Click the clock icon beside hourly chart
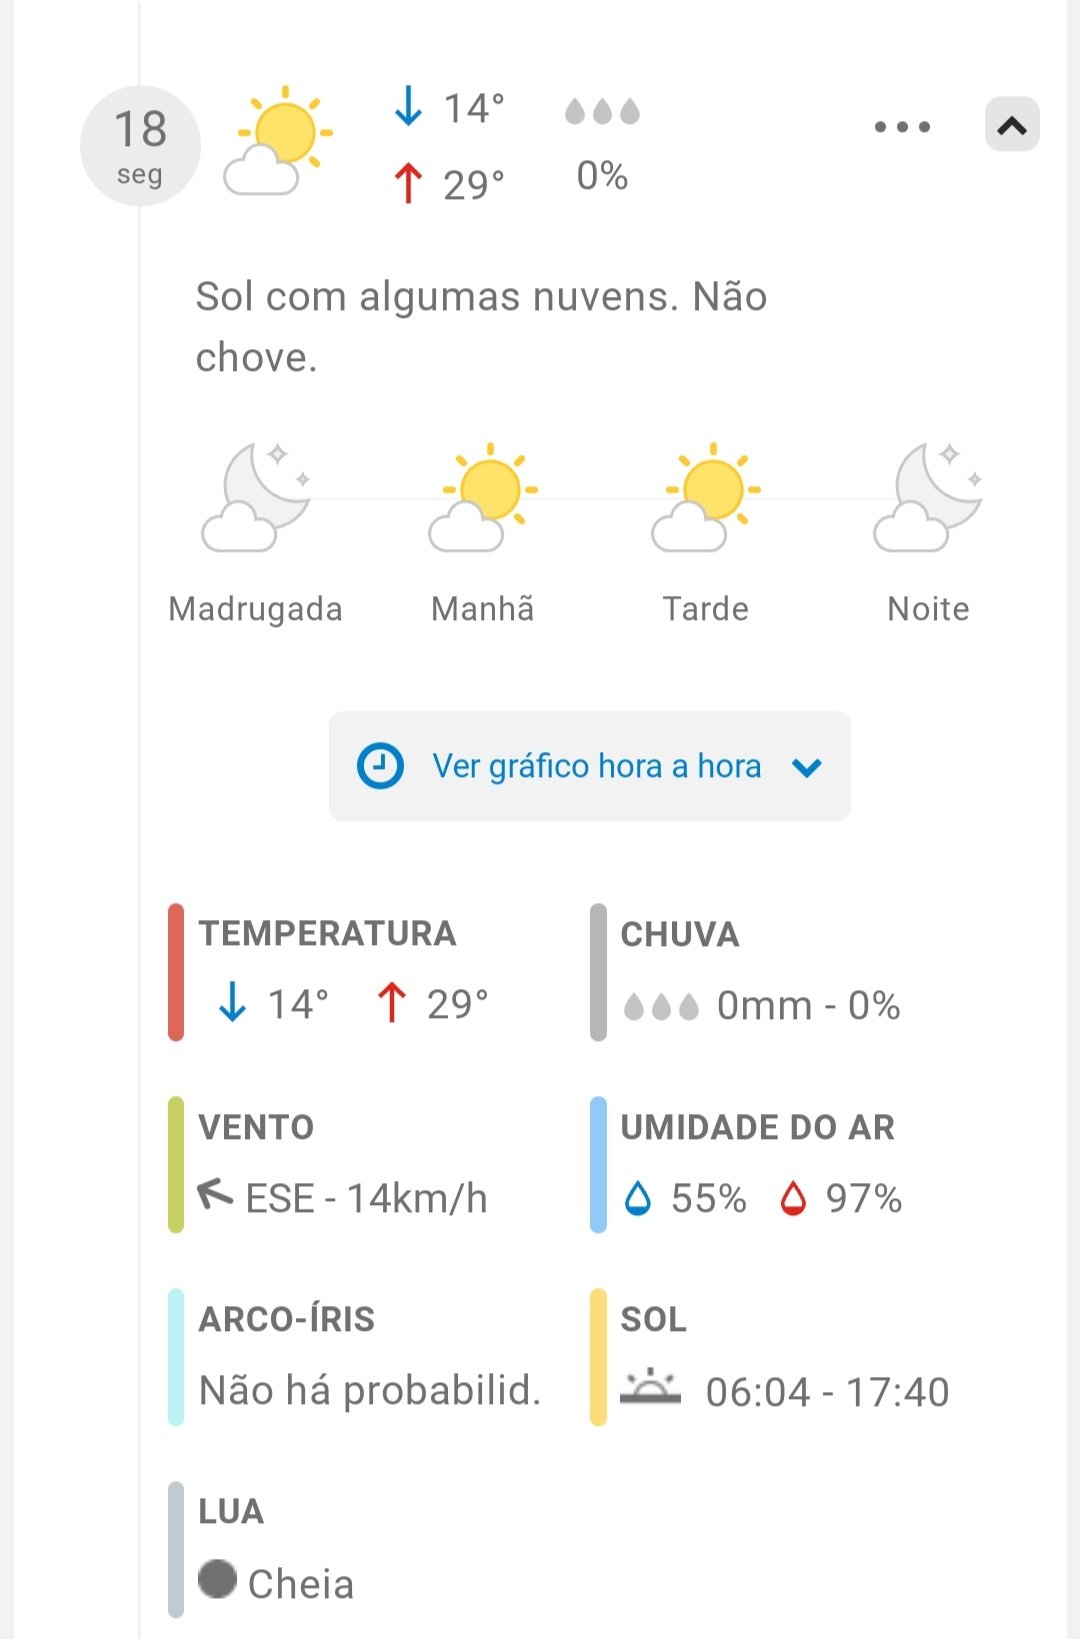This screenshot has height=1639, width=1080. click(x=380, y=767)
